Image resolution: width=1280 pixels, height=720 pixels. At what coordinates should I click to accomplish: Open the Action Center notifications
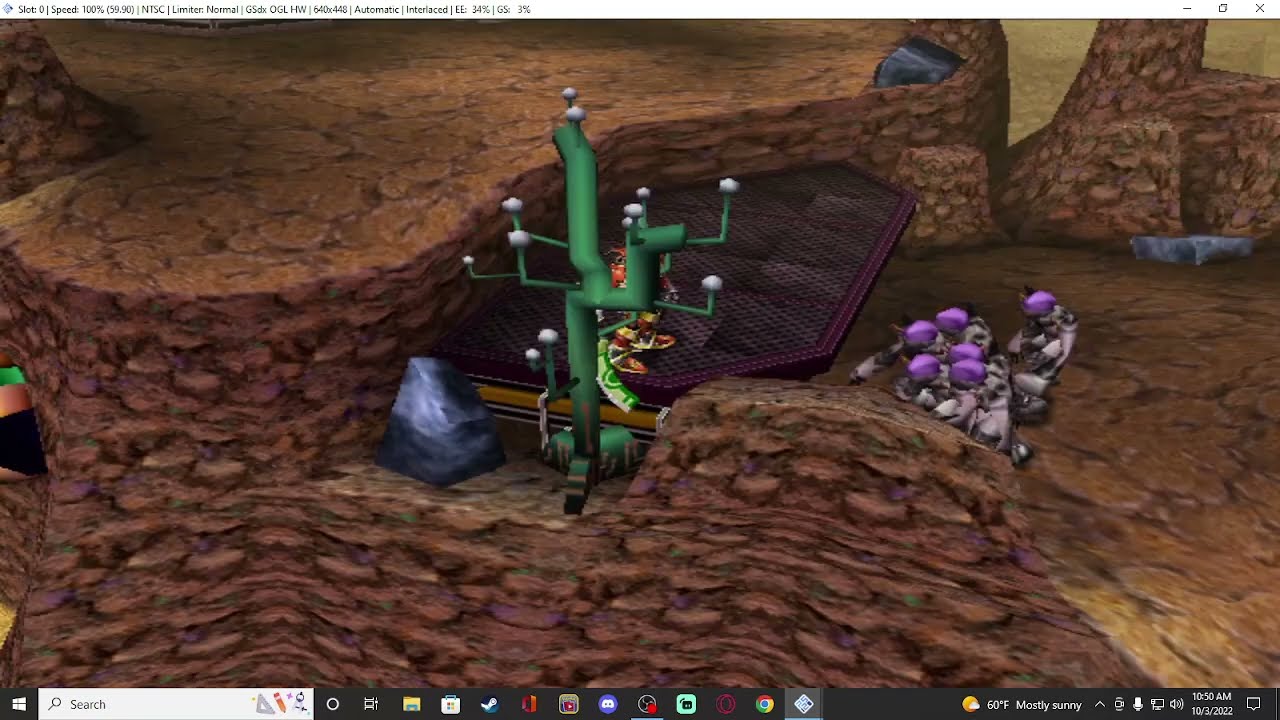(1254, 704)
